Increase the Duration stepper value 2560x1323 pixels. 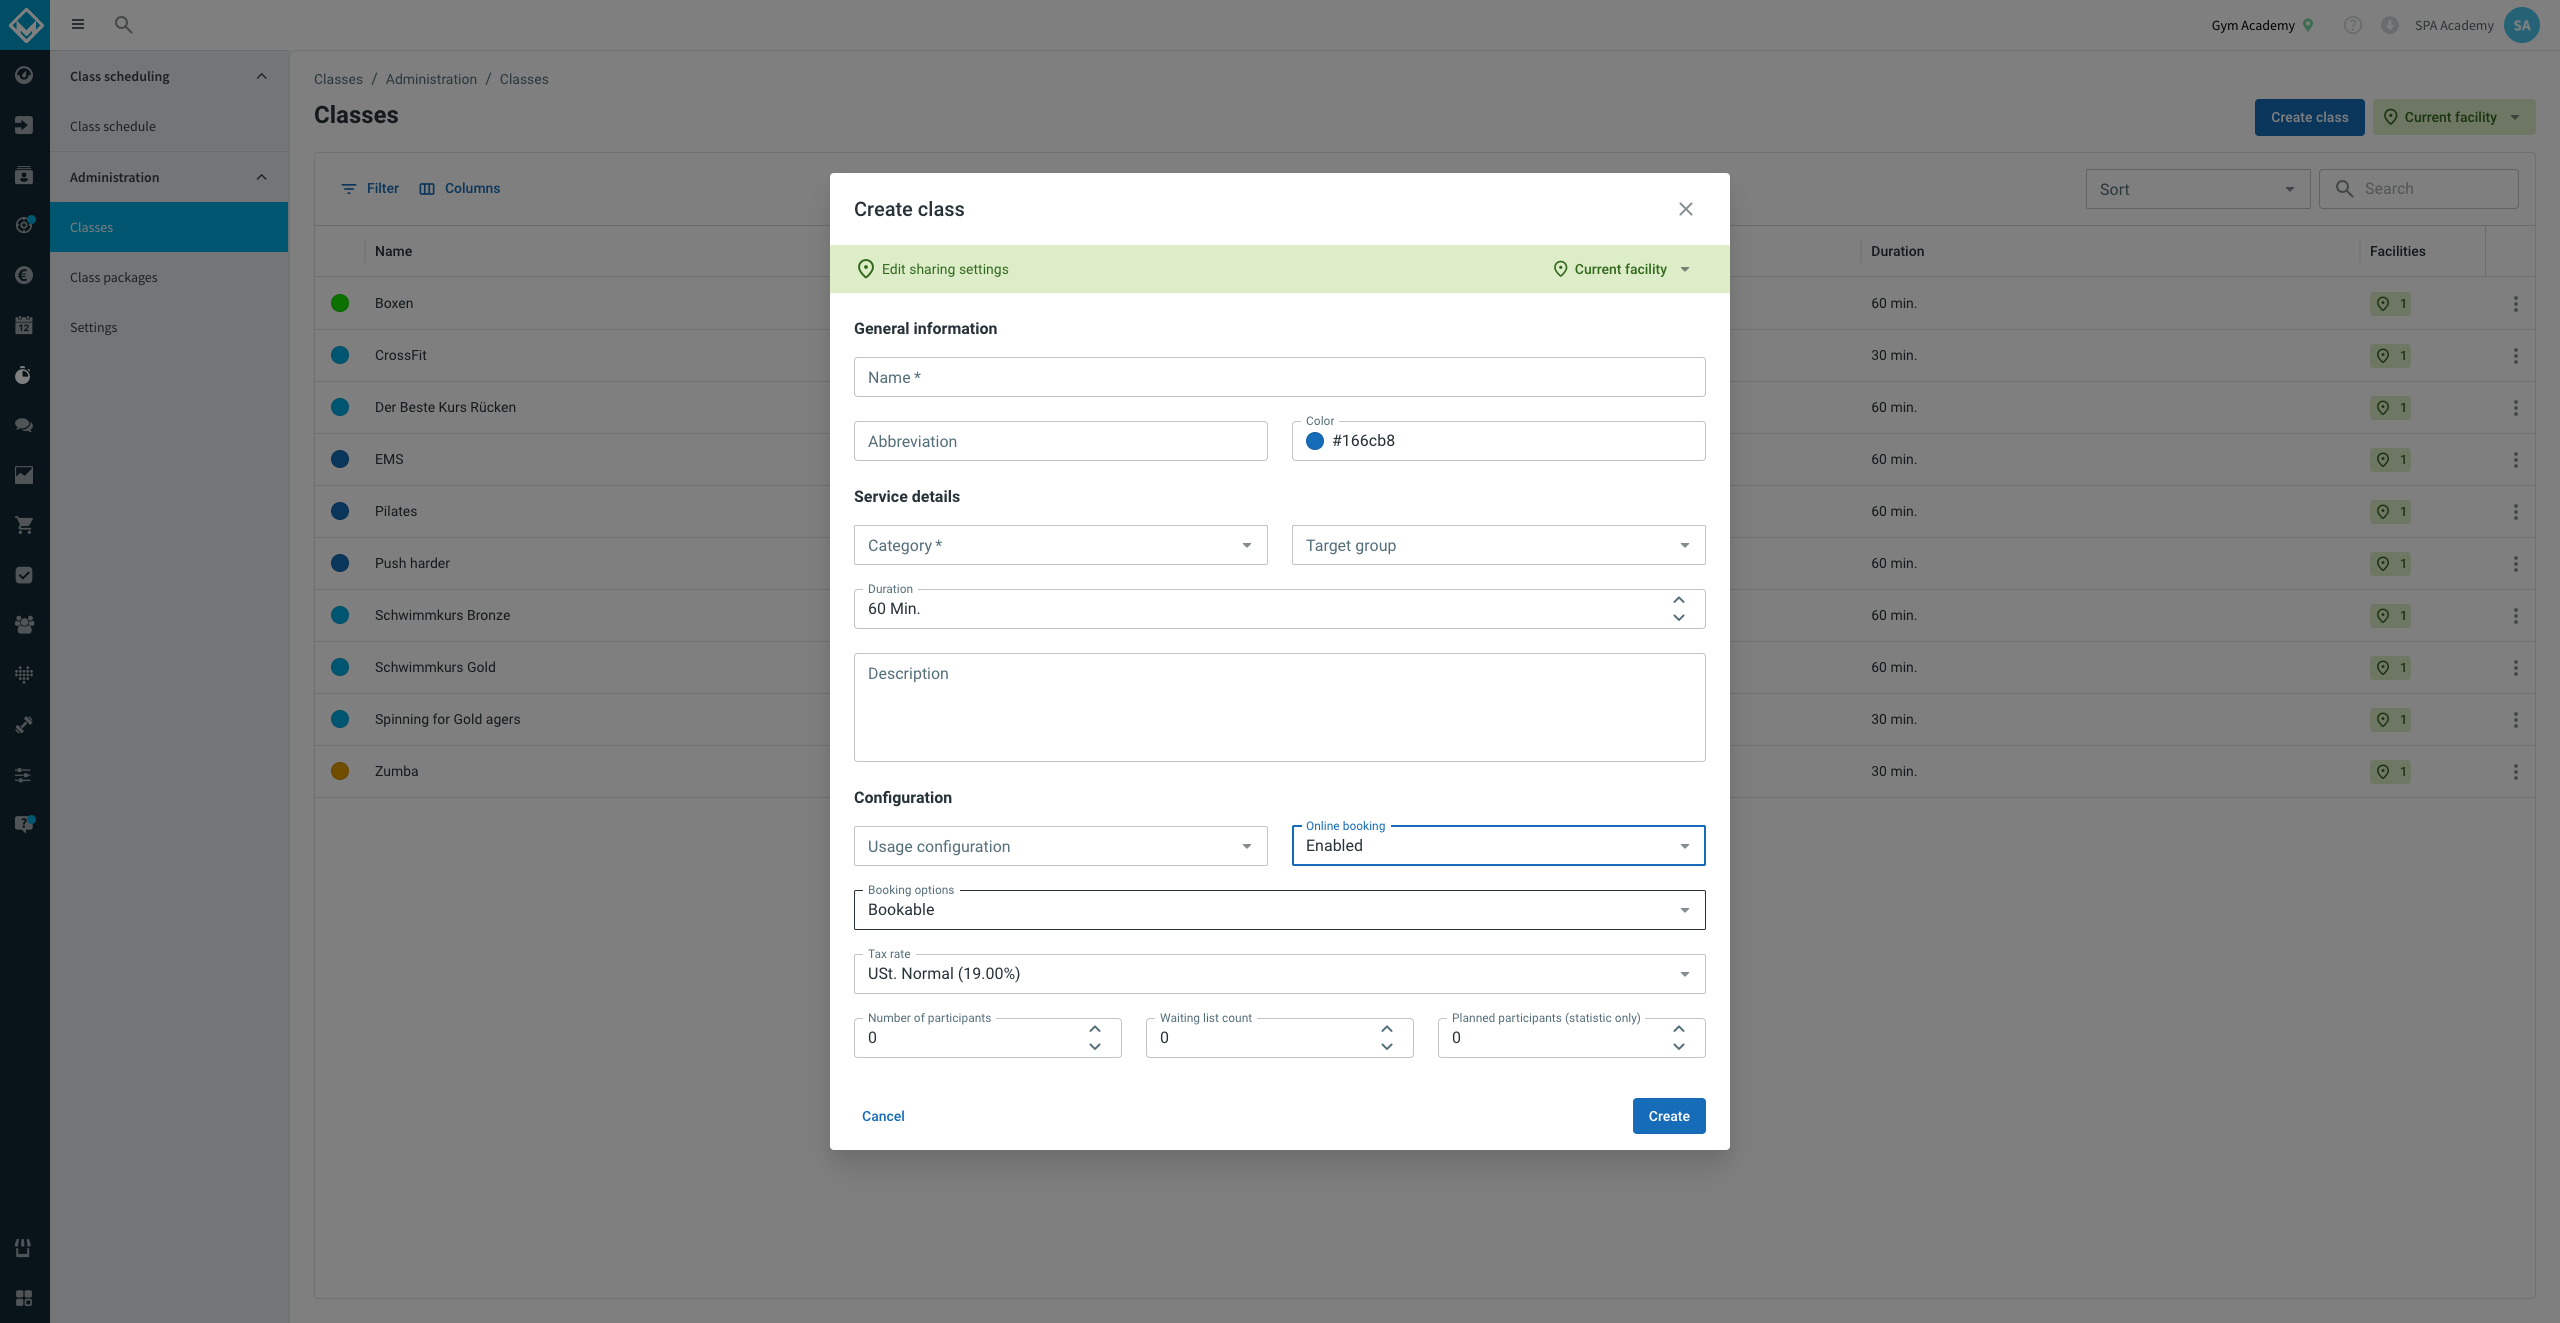pos(1679,600)
